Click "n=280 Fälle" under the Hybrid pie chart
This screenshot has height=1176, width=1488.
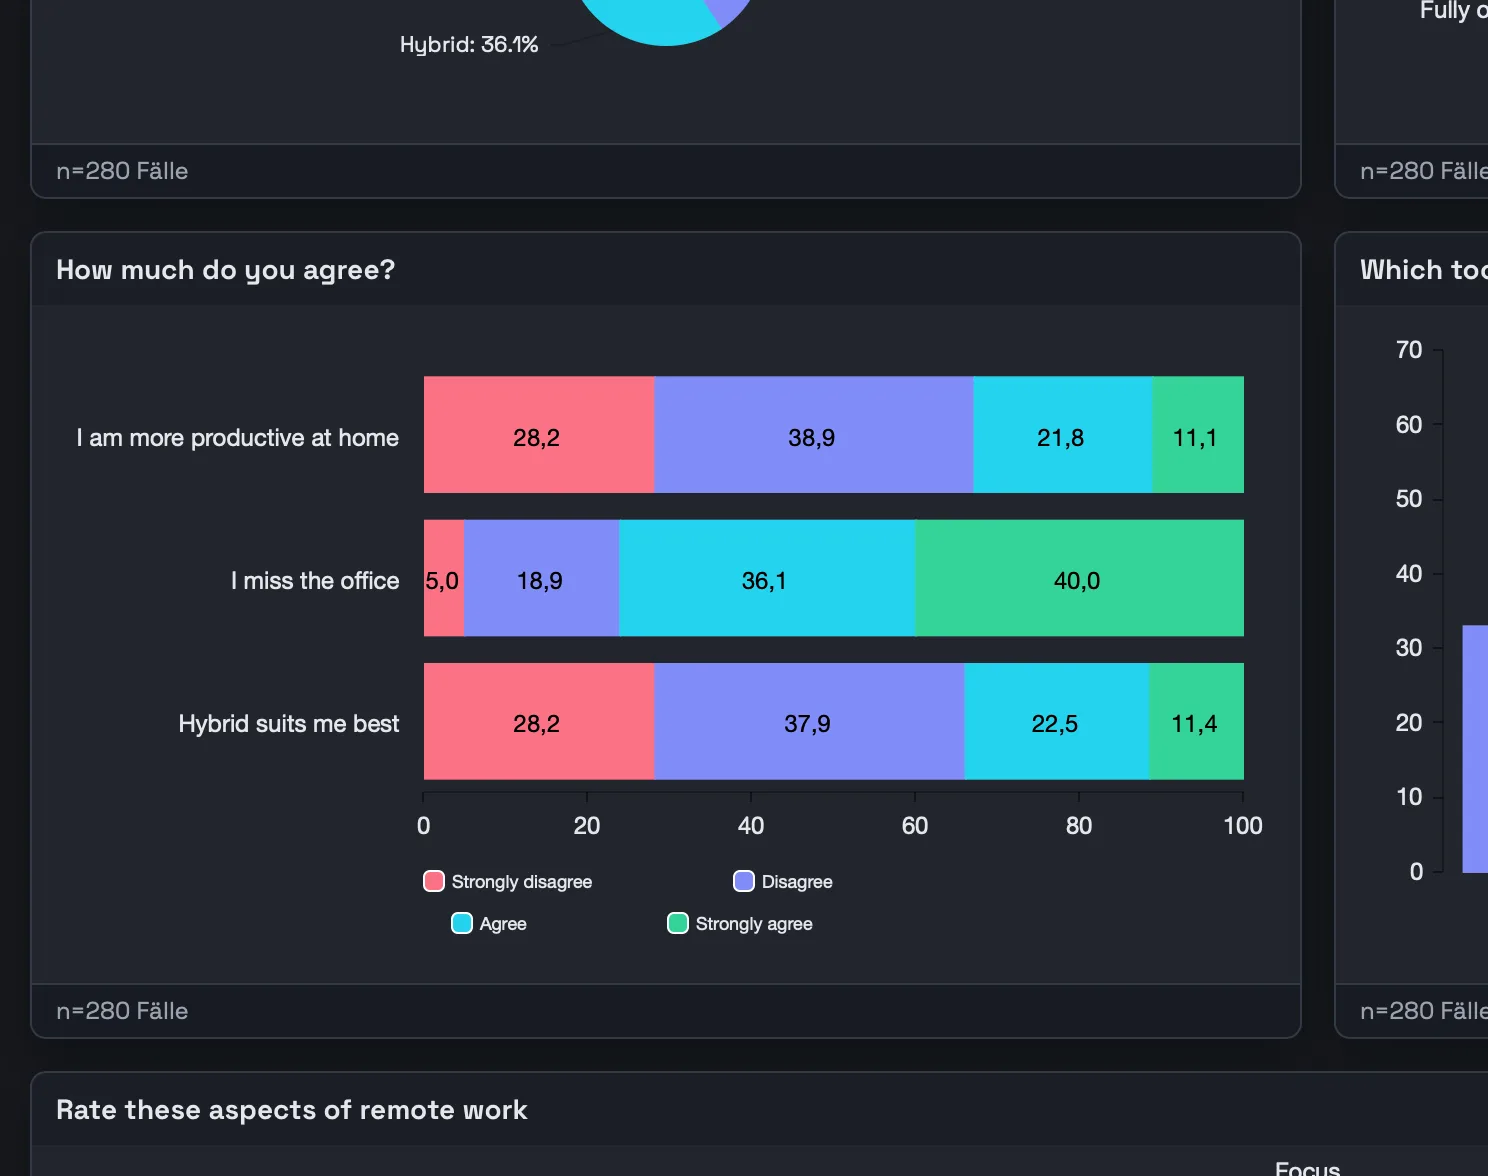coord(122,171)
